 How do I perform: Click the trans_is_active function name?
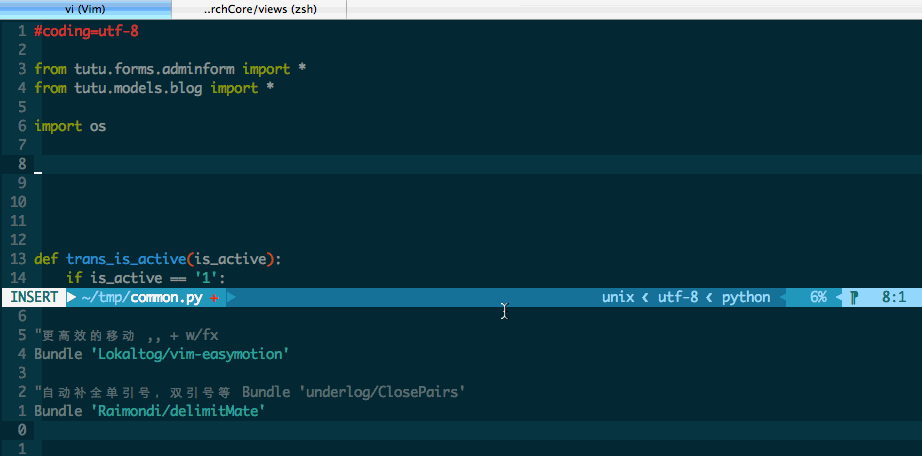[125, 259]
